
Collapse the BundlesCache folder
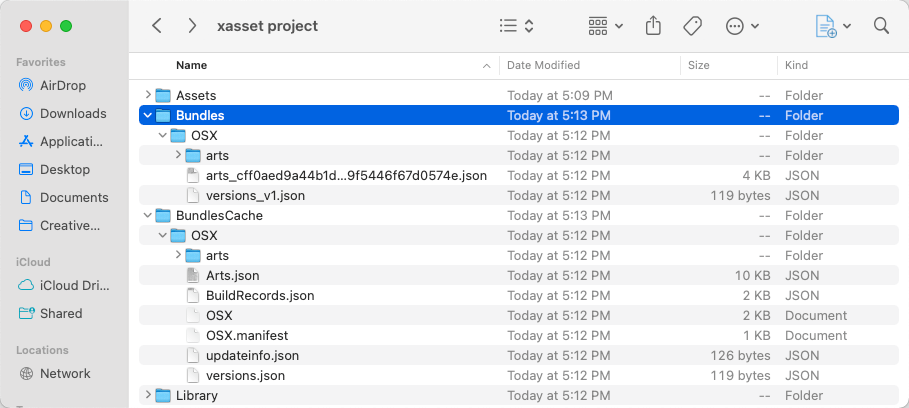tap(148, 215)
